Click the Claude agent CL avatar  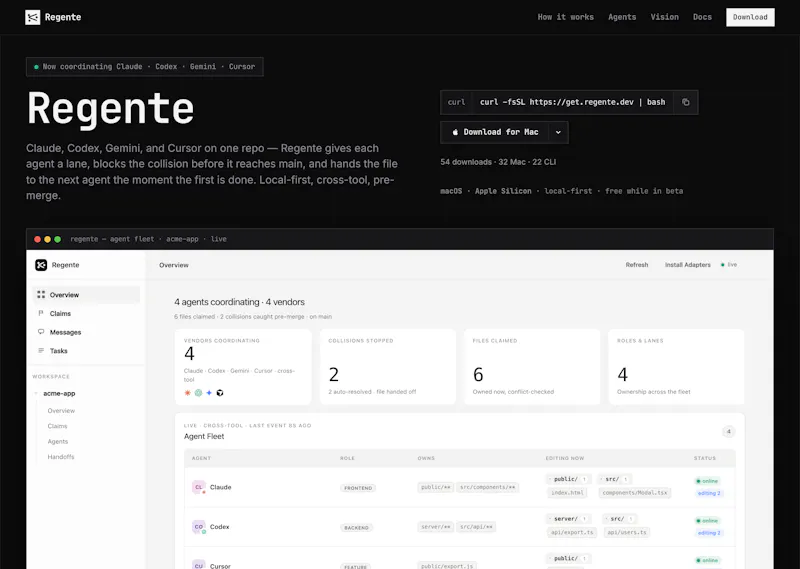click(x=198, y=487)
